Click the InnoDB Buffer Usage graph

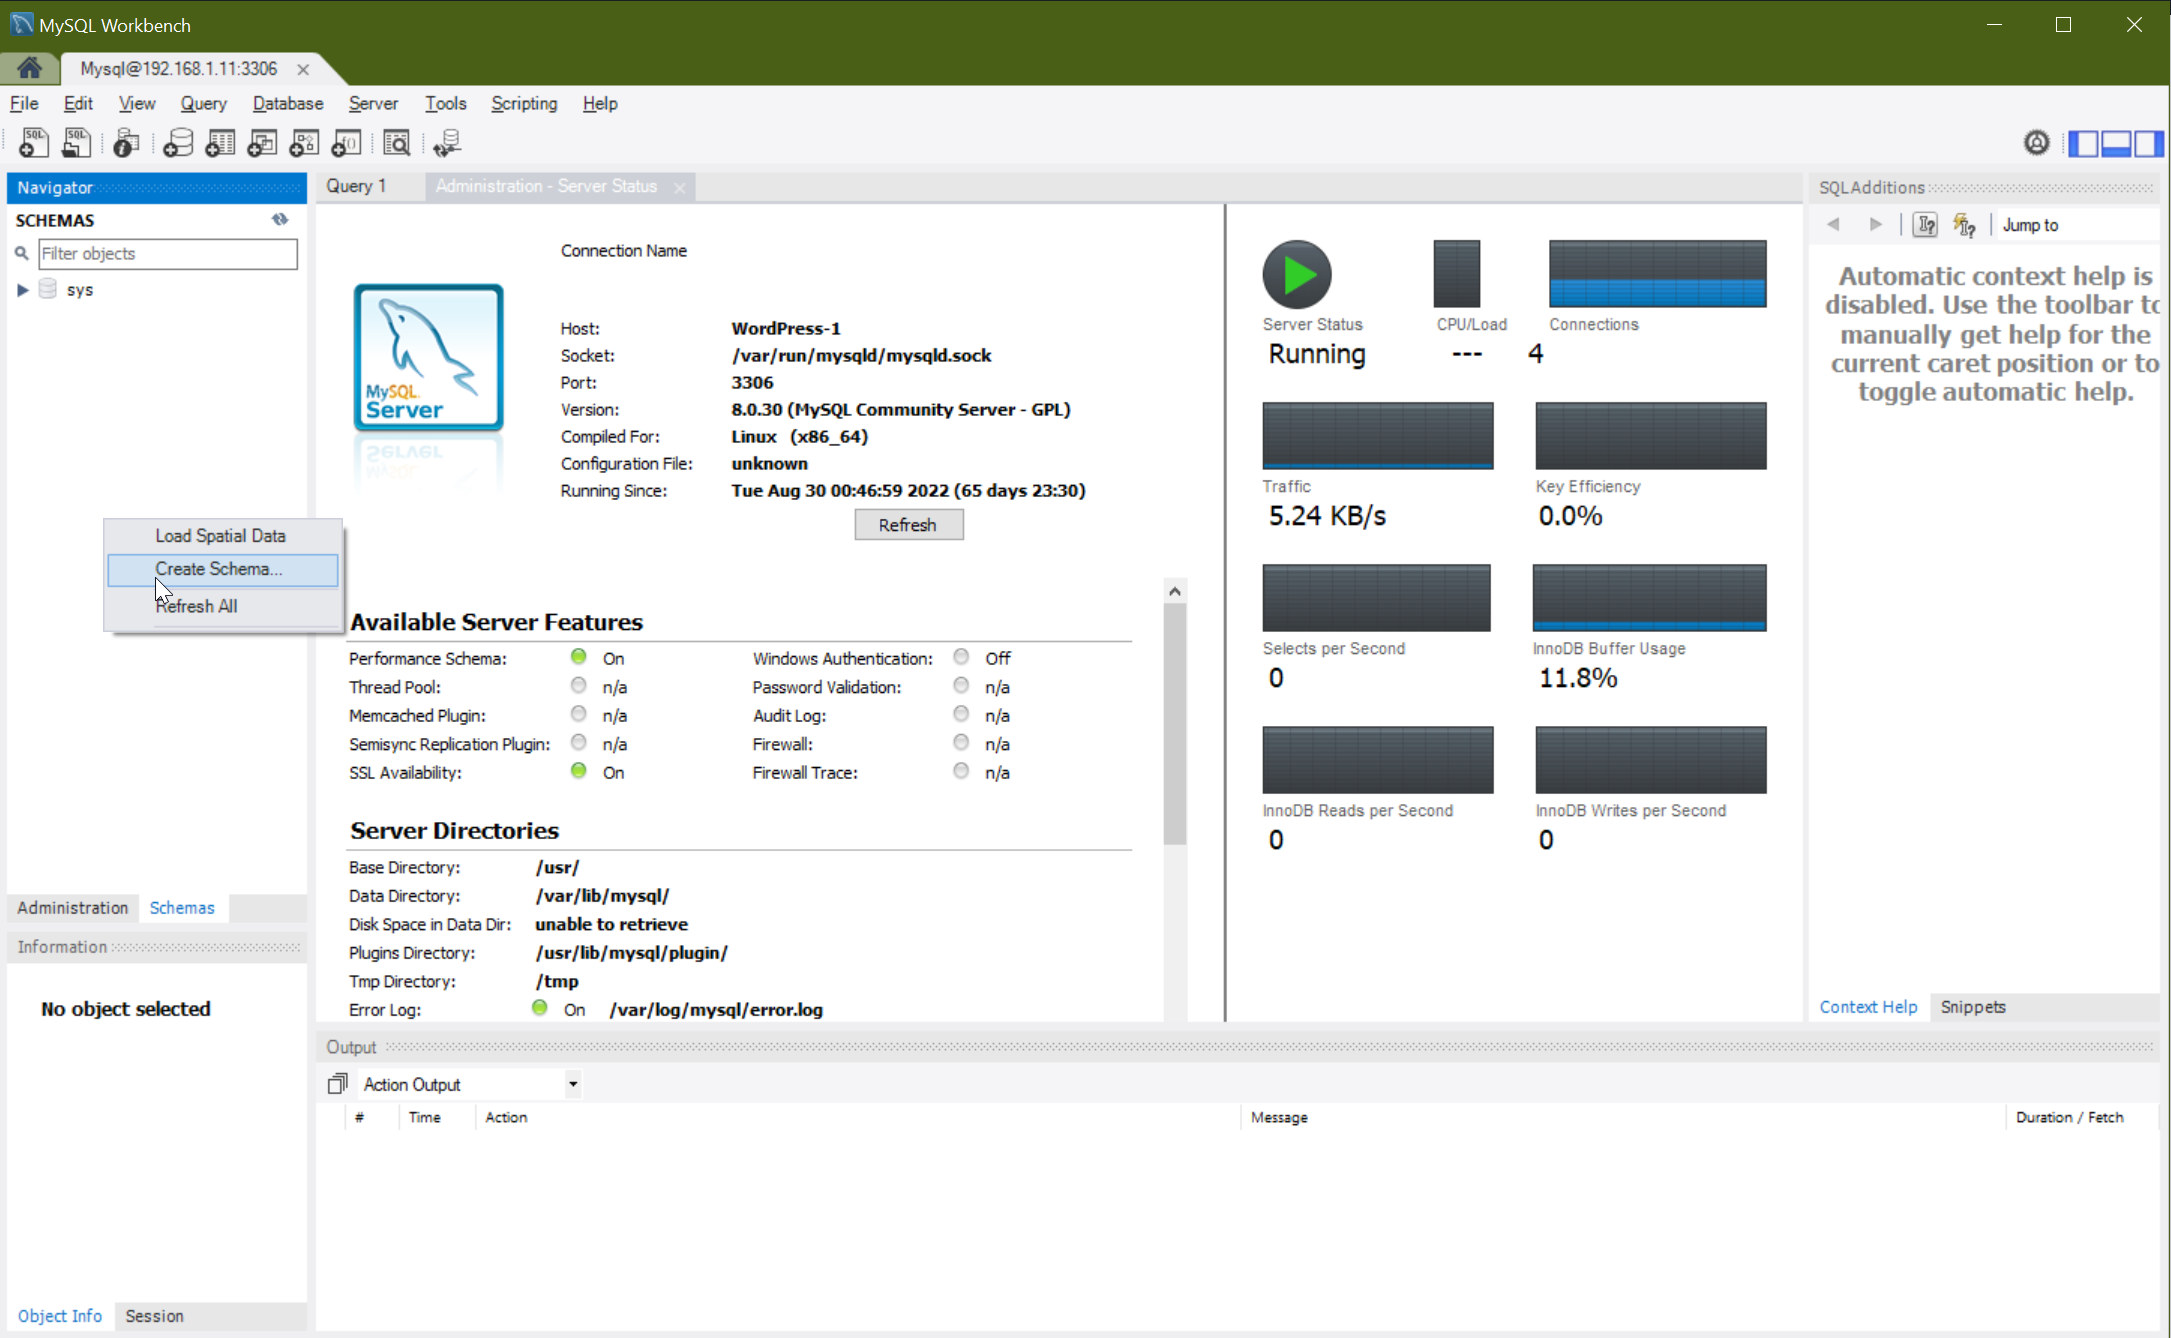coord(1649,597)
